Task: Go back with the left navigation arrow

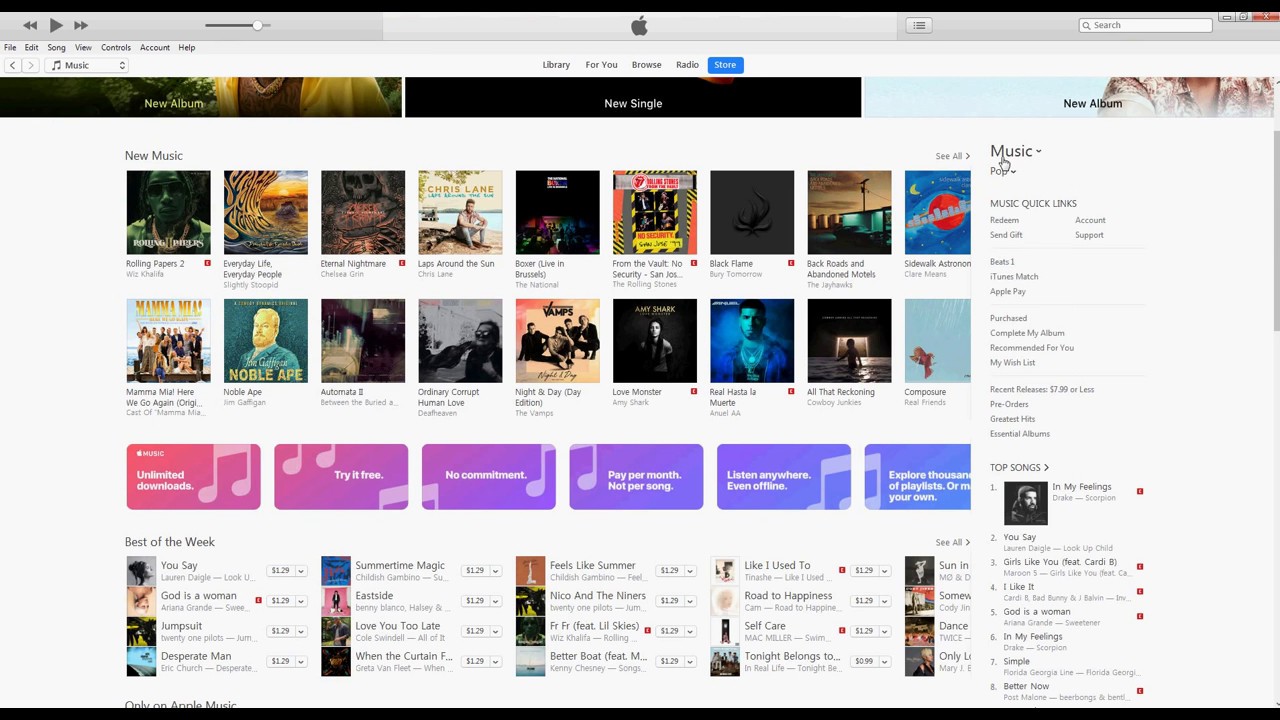Action: point(12,65)
